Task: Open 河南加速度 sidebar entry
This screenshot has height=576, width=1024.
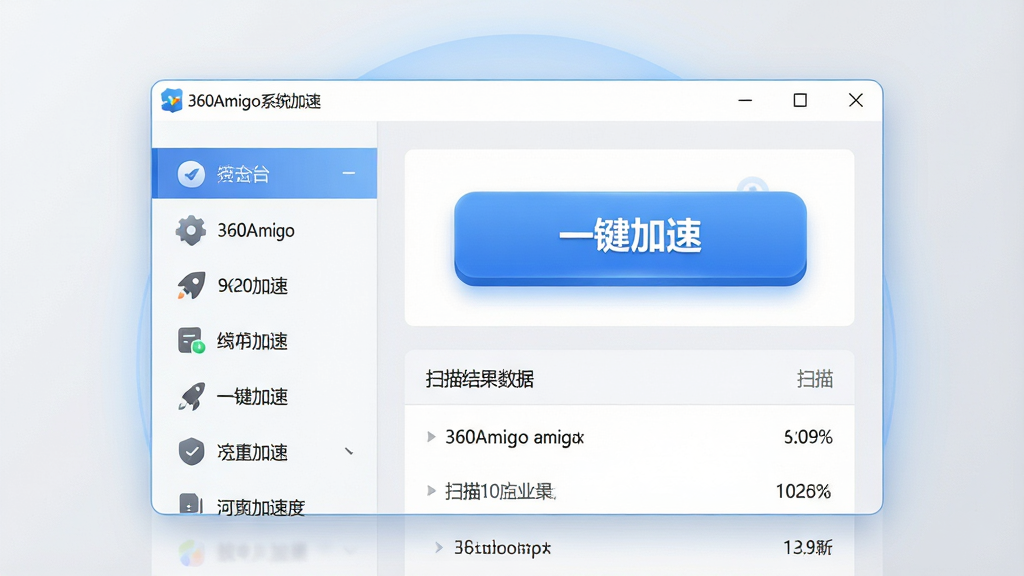Action: (264, 502)
